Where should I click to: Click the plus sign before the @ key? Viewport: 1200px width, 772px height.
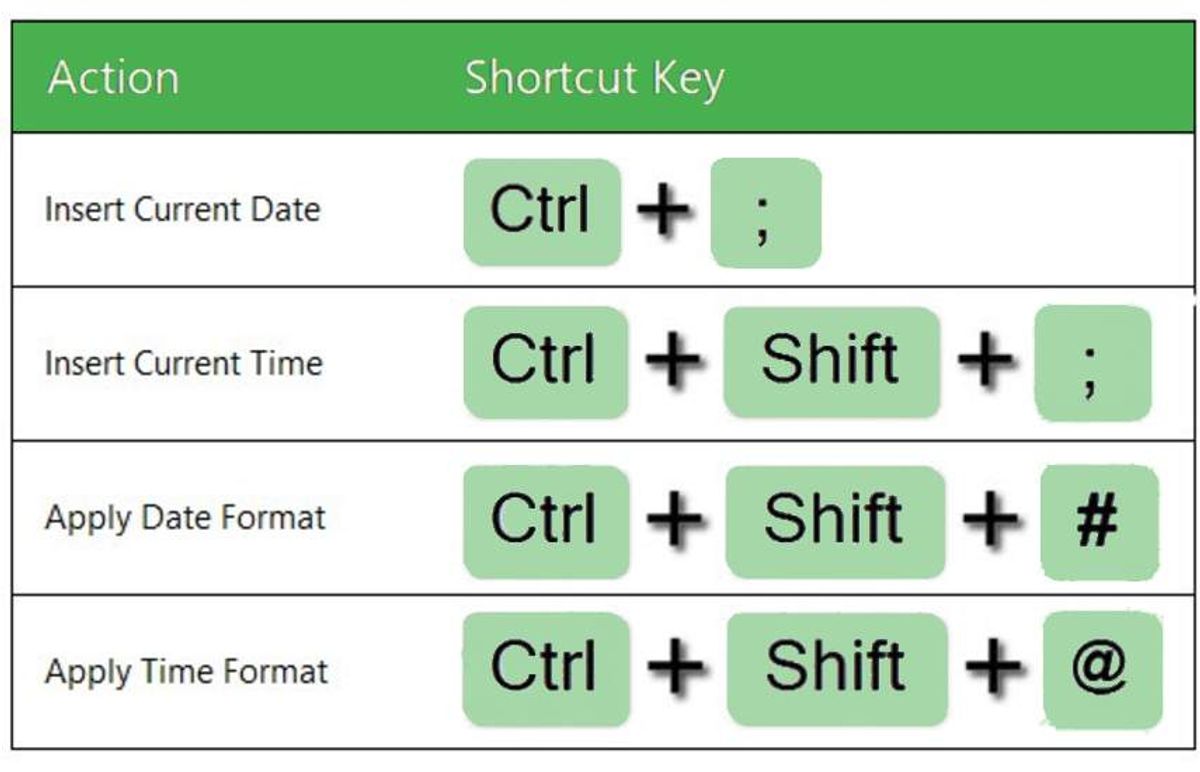995,670
